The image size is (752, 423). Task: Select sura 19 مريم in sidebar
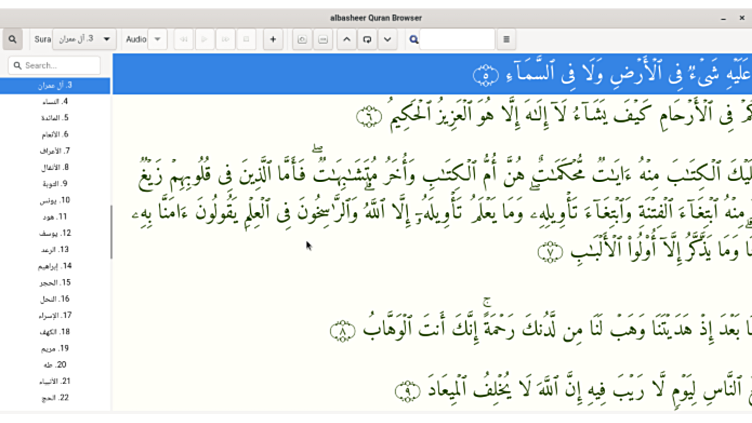click(55, 348)
